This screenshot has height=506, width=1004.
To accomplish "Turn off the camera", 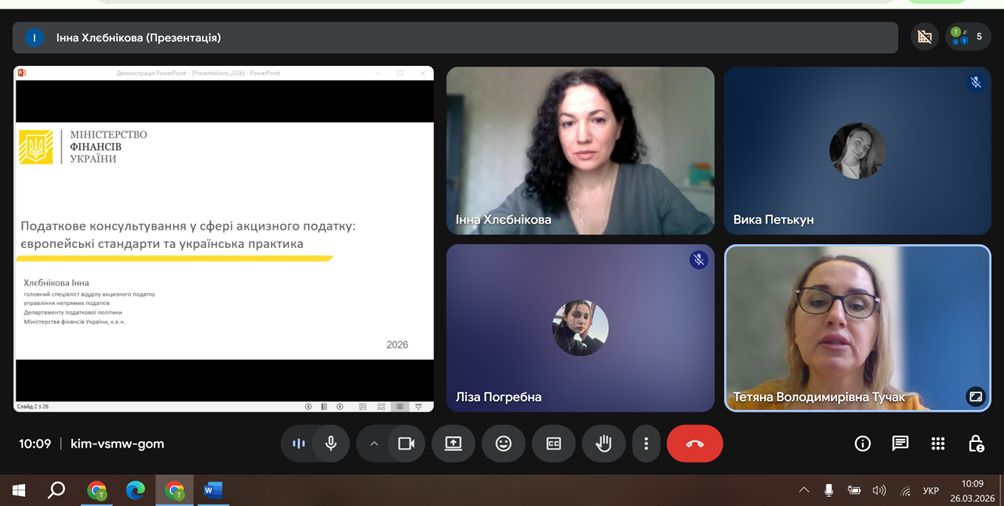I will tap(406, 443).
